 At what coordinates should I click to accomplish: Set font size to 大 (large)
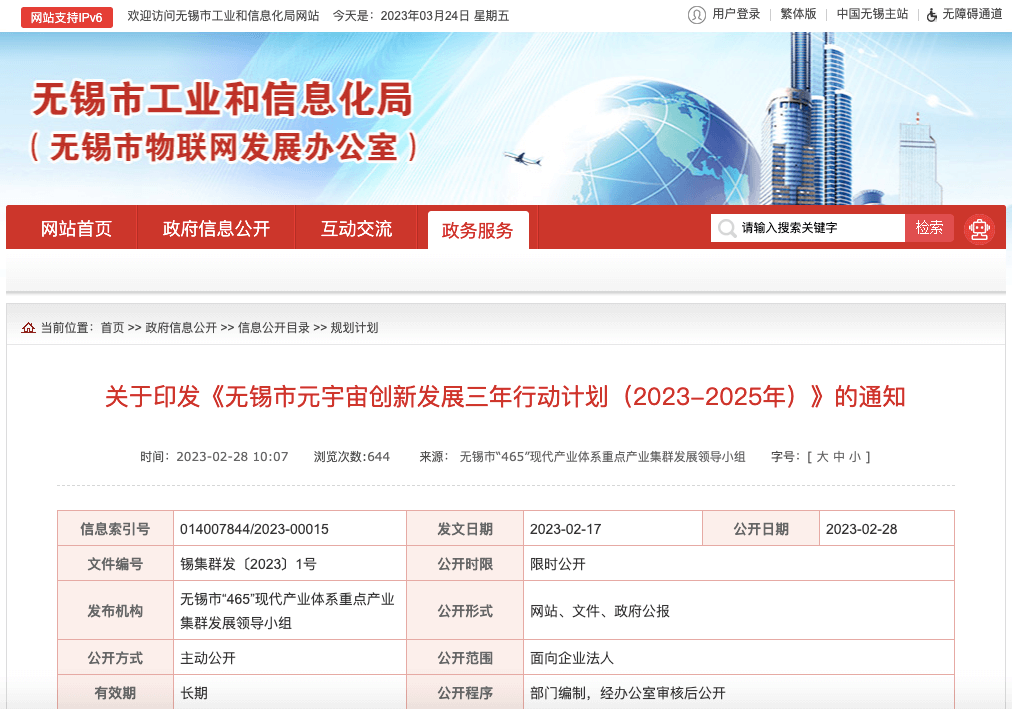pyautogui.click(x=823, y=457)
